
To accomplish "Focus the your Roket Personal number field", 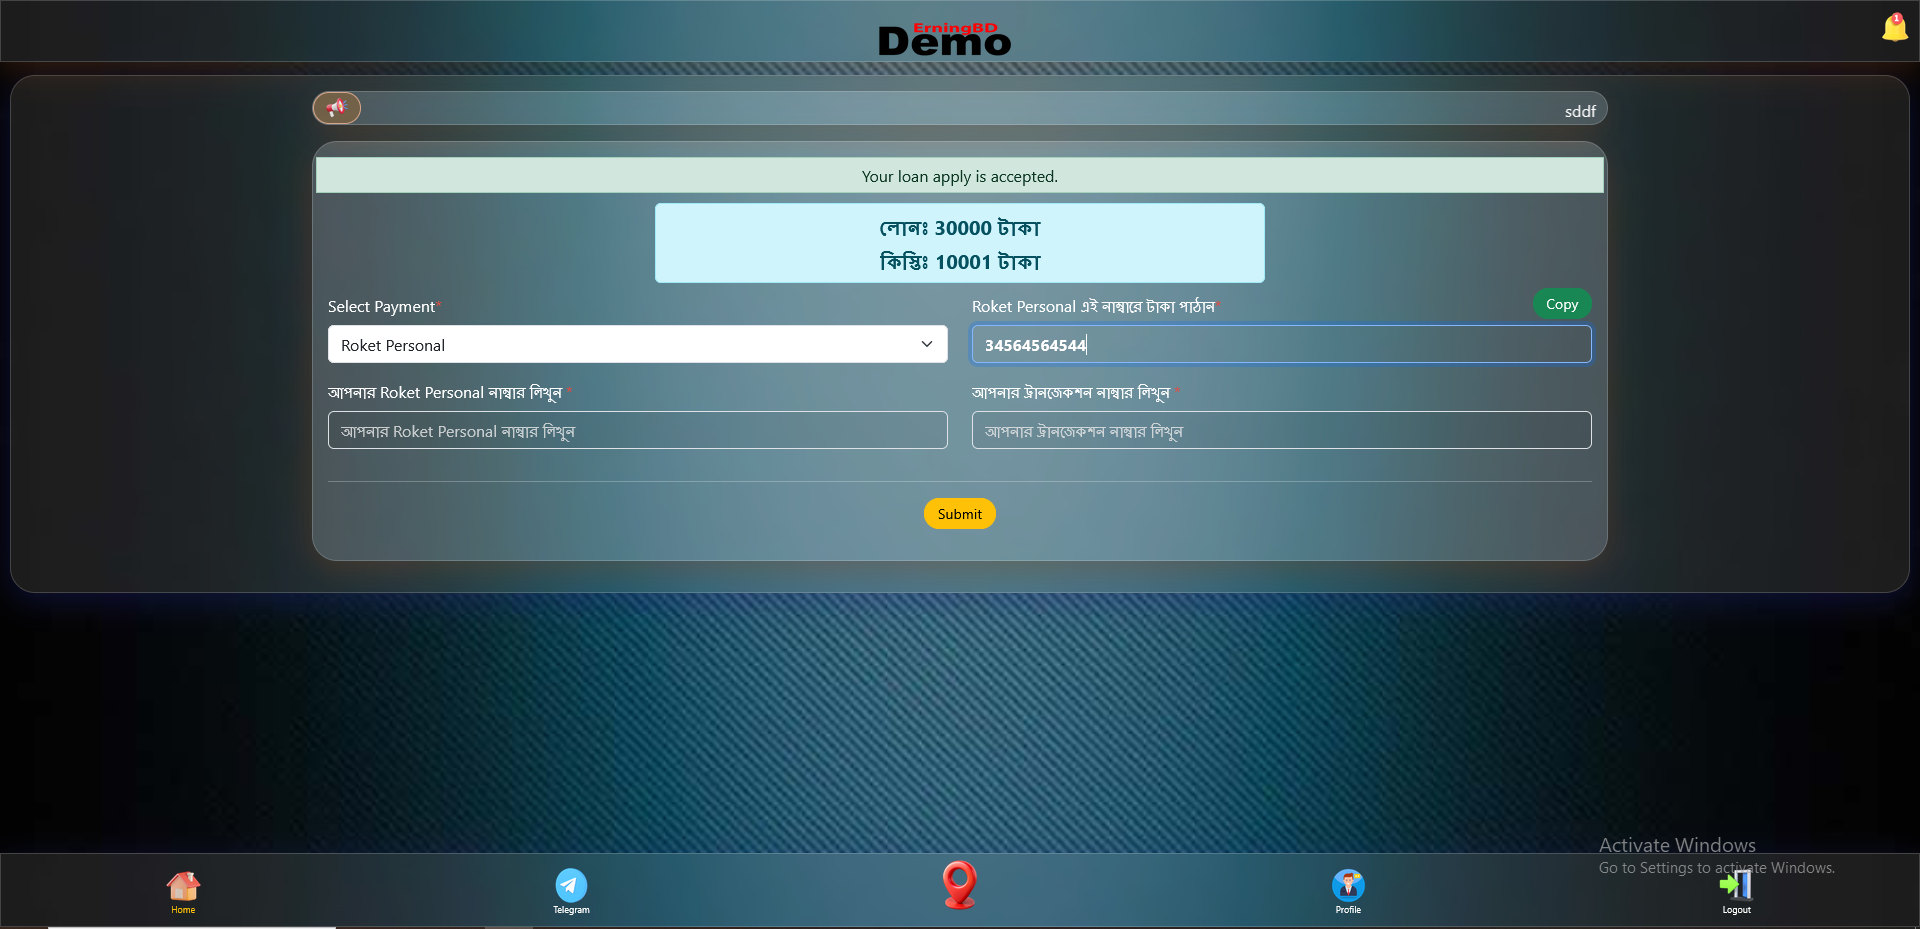I will point(637,431).
